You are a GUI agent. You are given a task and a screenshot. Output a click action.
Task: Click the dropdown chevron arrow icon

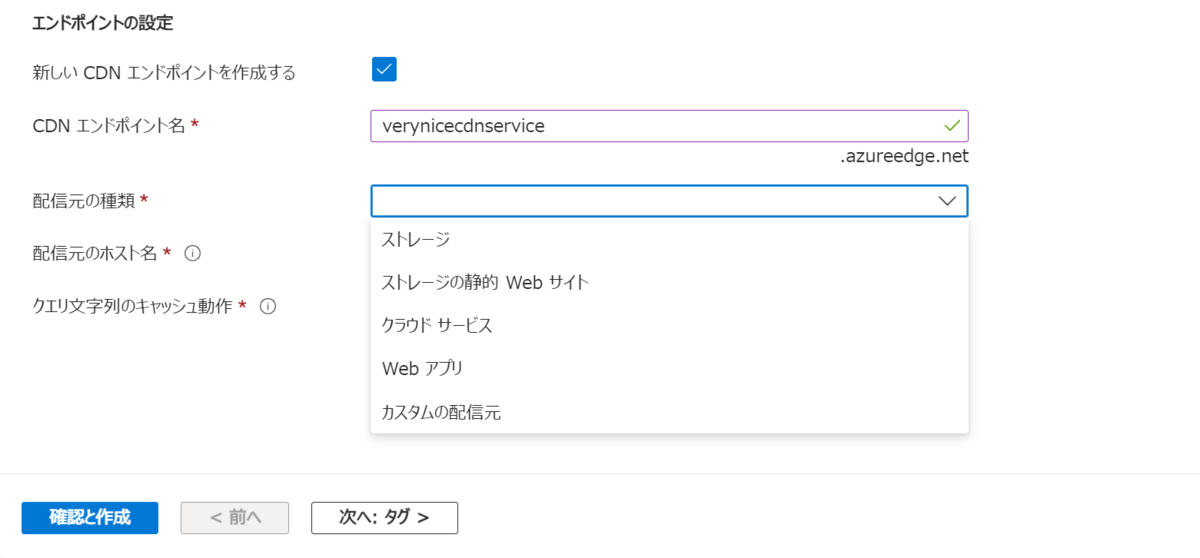(x=948, y=201)
